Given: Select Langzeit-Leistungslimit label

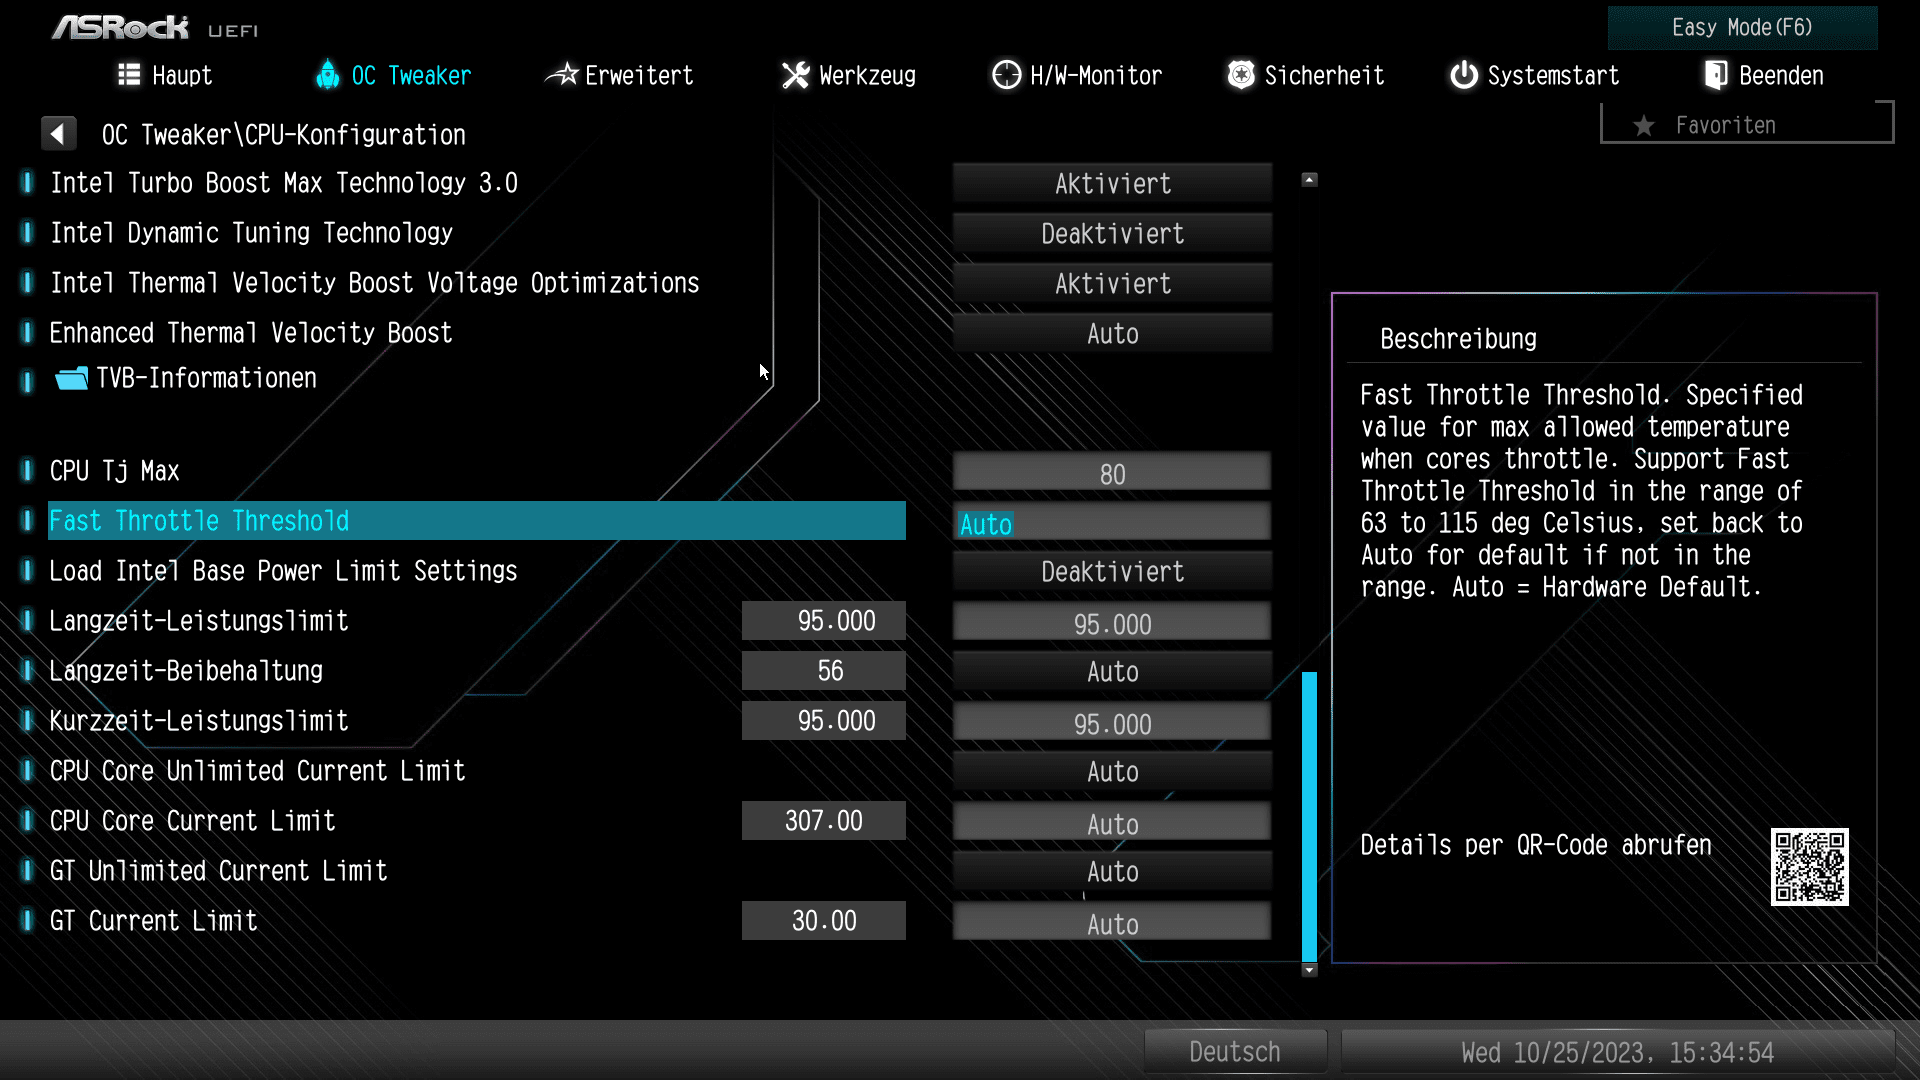Looking at the screenshot, I should pos(199,621).
